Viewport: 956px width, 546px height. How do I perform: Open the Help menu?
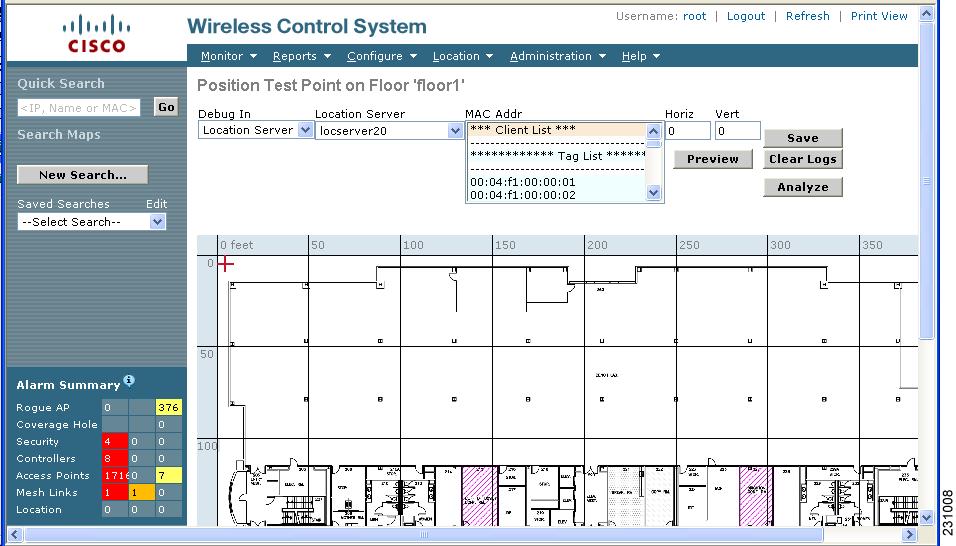(x=641, y=56)
